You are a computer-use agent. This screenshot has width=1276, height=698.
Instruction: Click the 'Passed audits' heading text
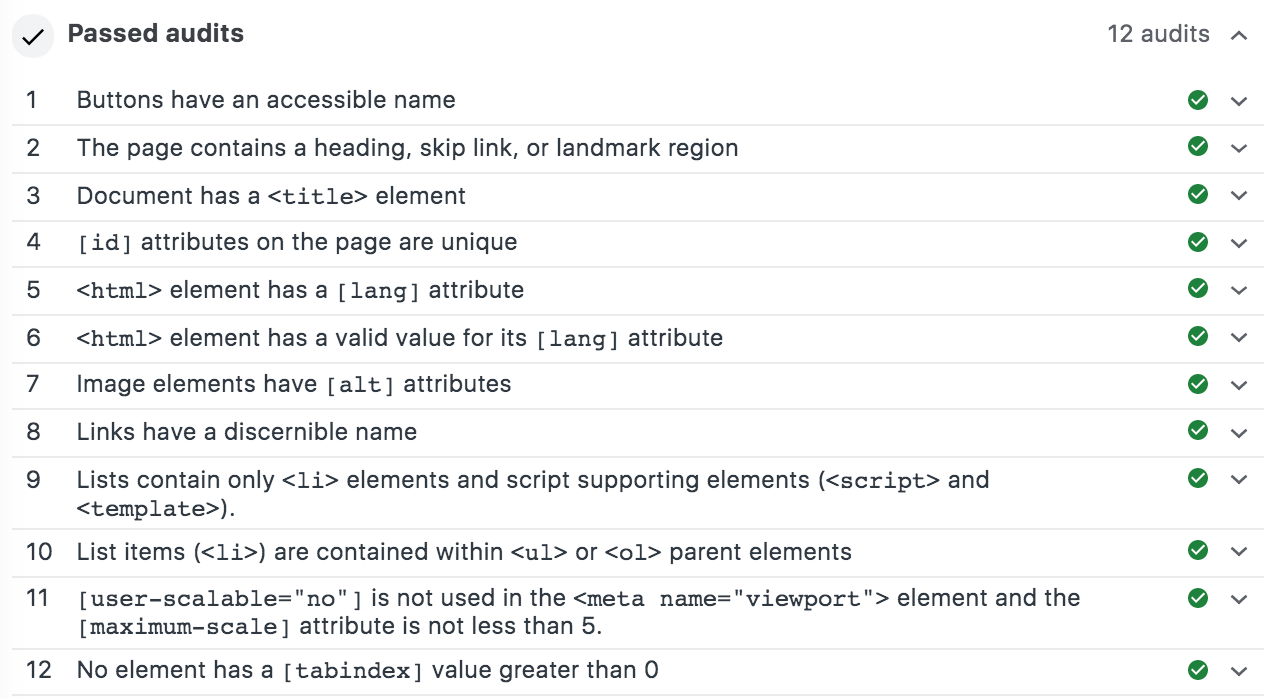[x=155, y=34]
